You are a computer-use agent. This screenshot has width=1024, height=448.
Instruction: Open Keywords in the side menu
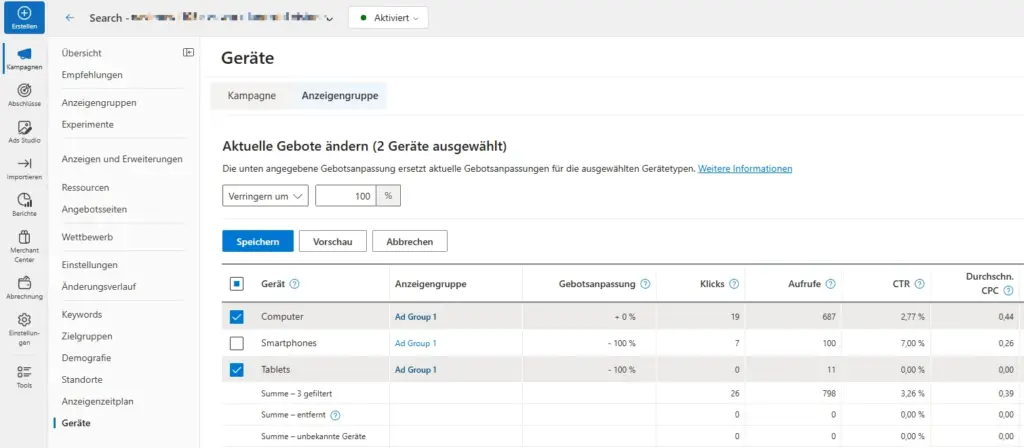[x=82, y=314]
